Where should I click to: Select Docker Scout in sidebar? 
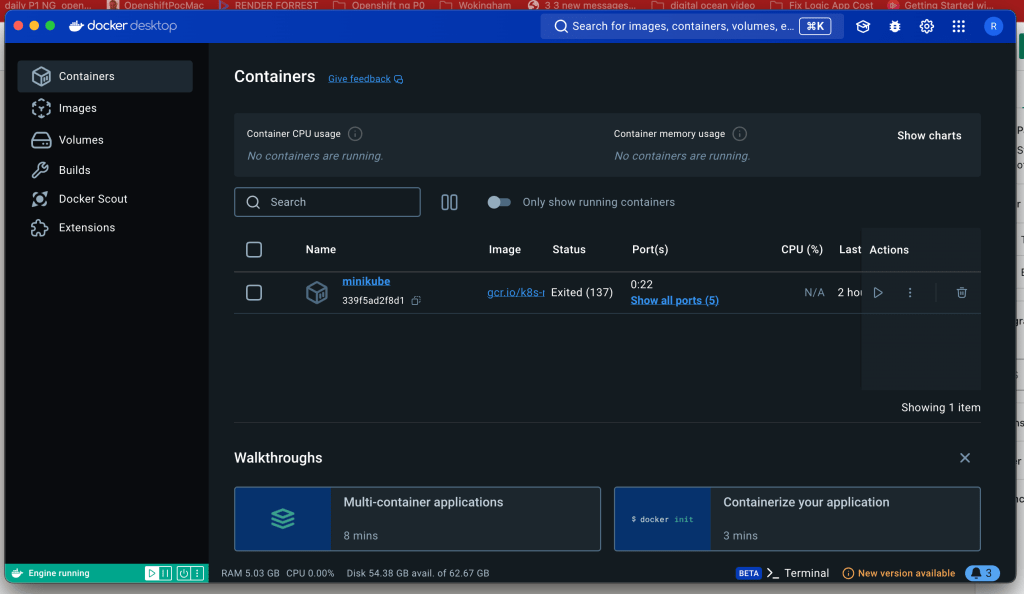click(x=105, y=199)
